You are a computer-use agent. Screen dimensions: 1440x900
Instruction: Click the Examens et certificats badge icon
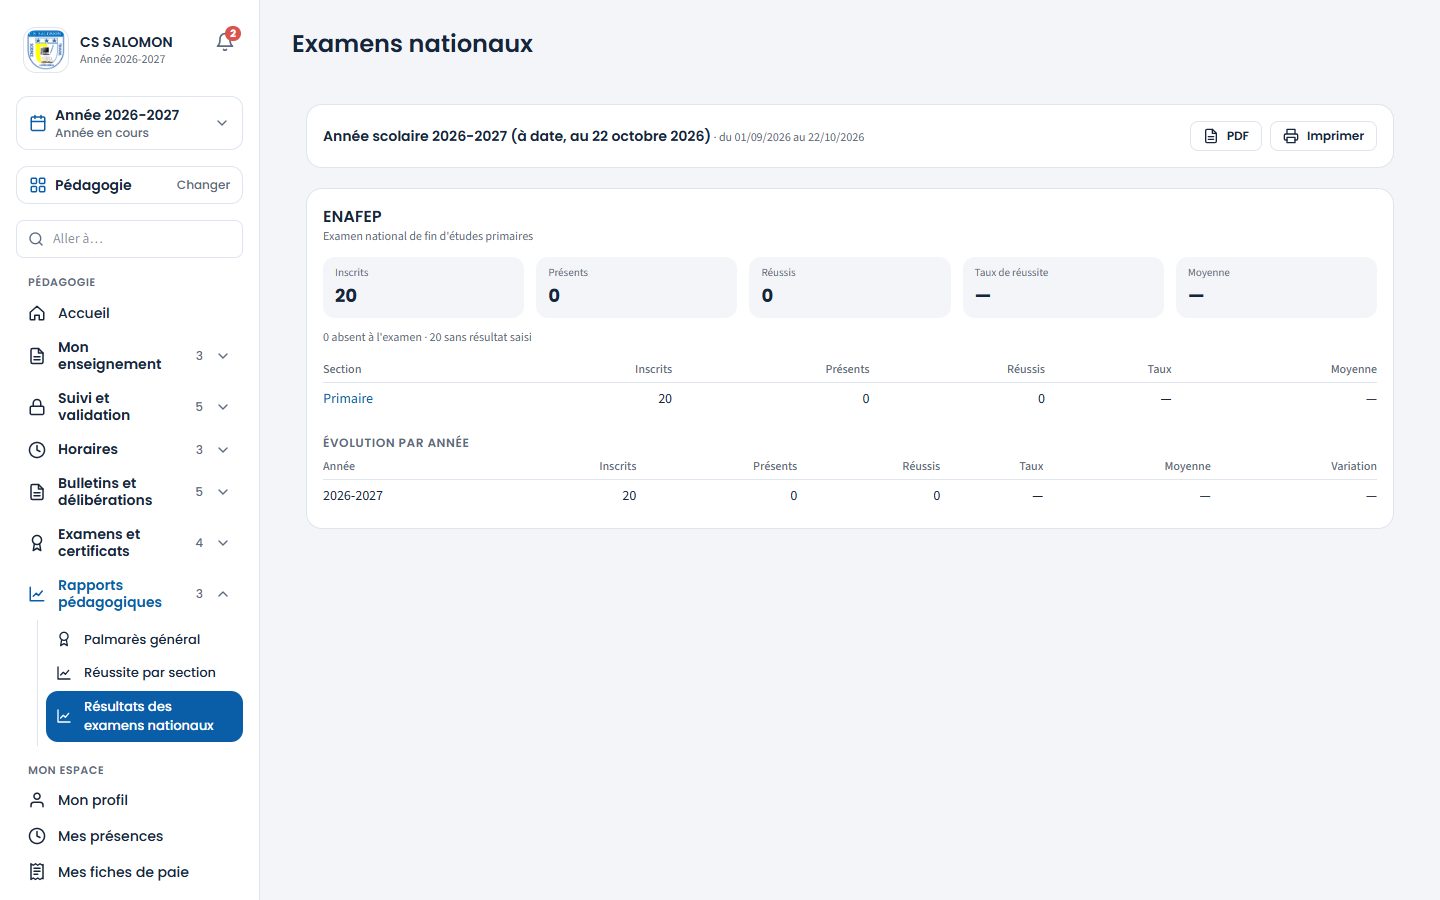pyautogui.click(x=37, y=543)
